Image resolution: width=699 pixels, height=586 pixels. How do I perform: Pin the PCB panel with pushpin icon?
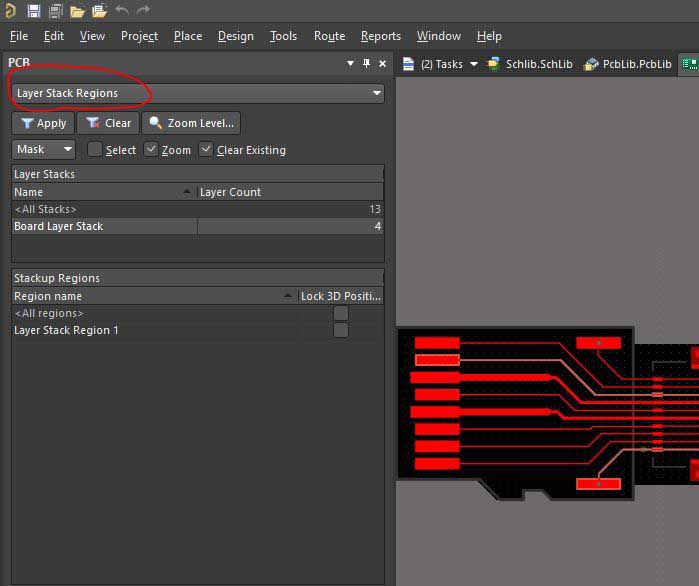pos(366,63)
